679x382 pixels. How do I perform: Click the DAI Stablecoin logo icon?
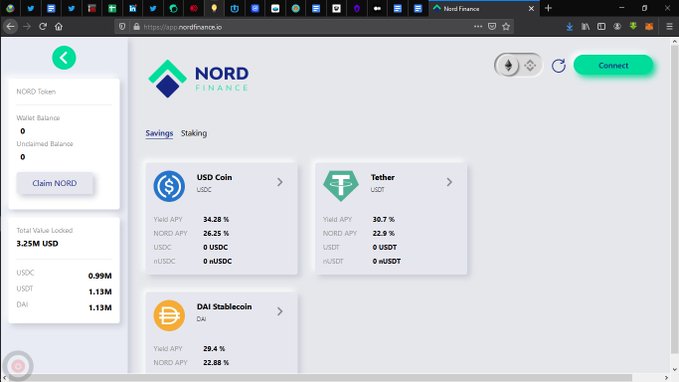pyautogui.click(x=169, y=315)
